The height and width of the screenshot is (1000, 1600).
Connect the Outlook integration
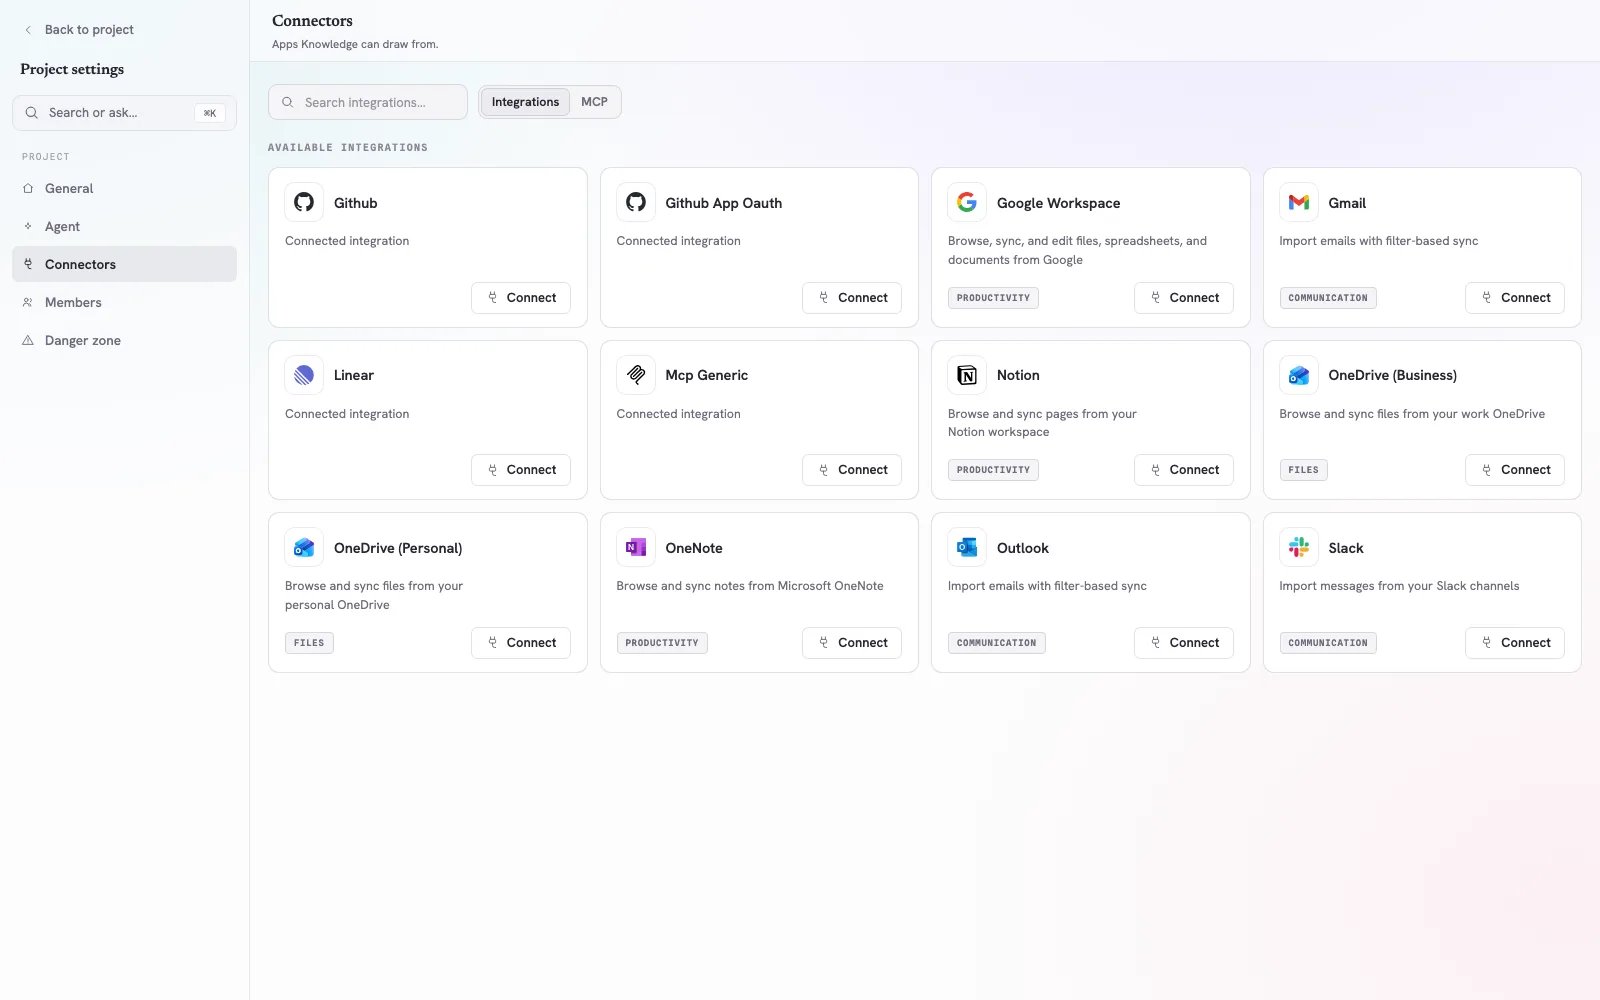(x=1184, y=643)
